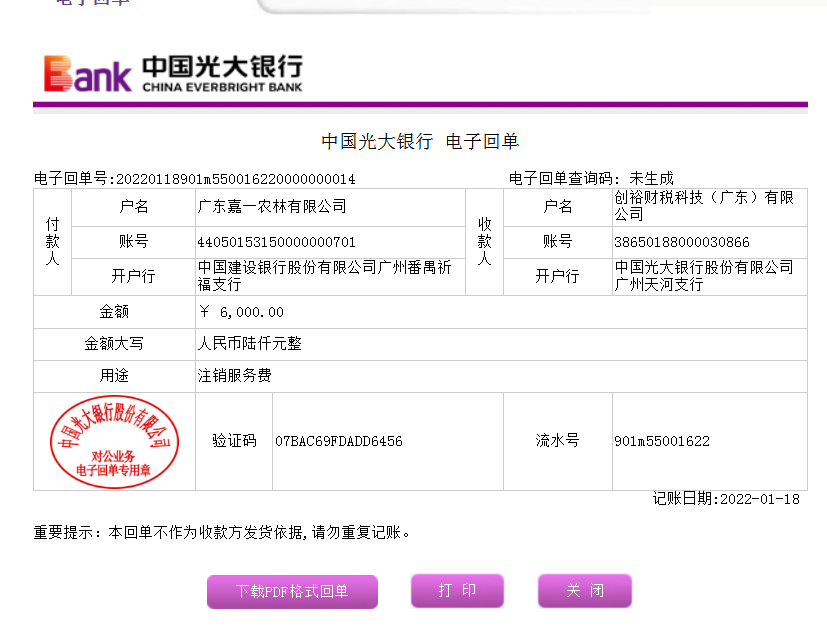
Task: Click the red 电子回单专用章 bank seal
Action: [x=114, y=442]
